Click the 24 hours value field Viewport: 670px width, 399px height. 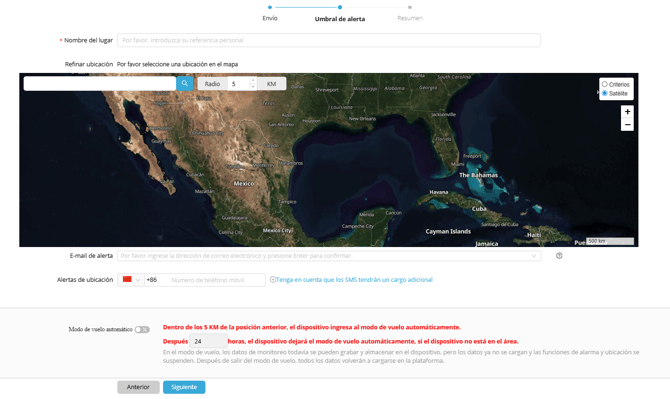coord(208,341)
